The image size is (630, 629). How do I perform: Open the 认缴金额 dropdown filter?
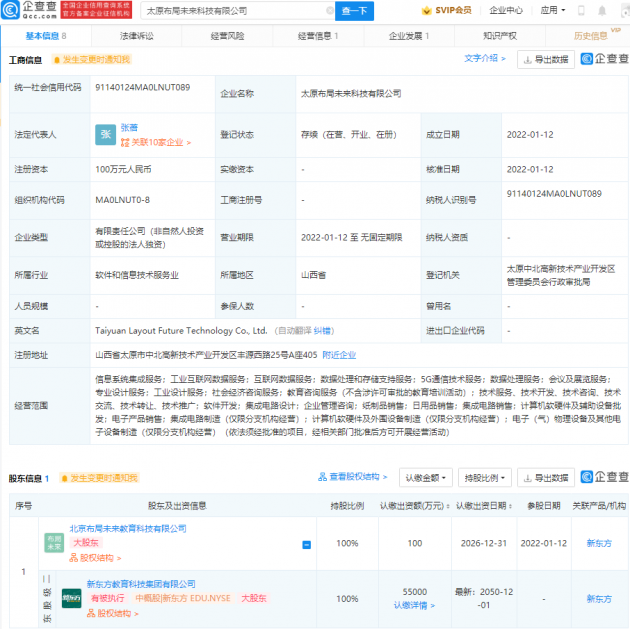425,478
